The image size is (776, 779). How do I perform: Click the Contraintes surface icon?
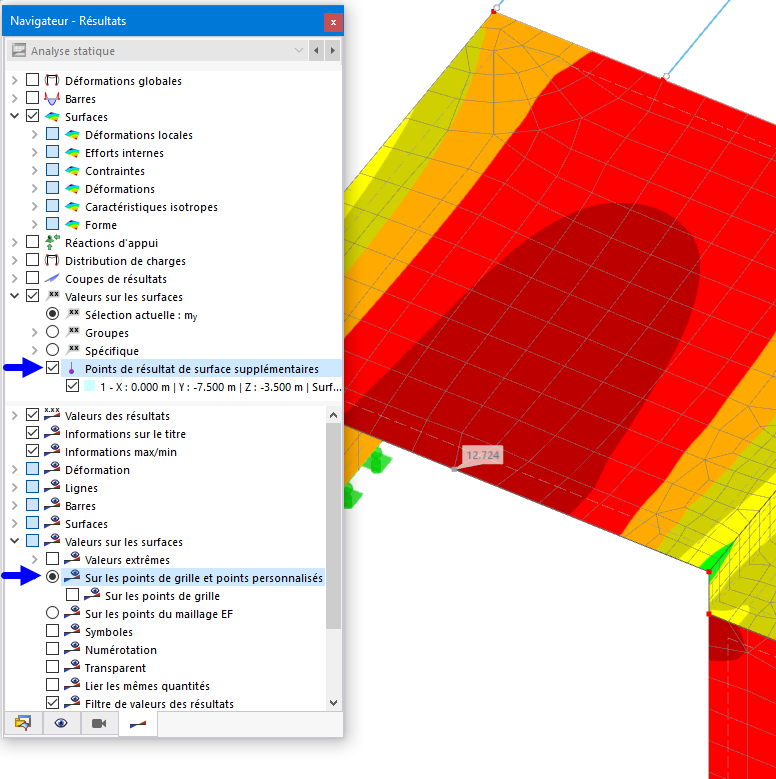[72, 171]
